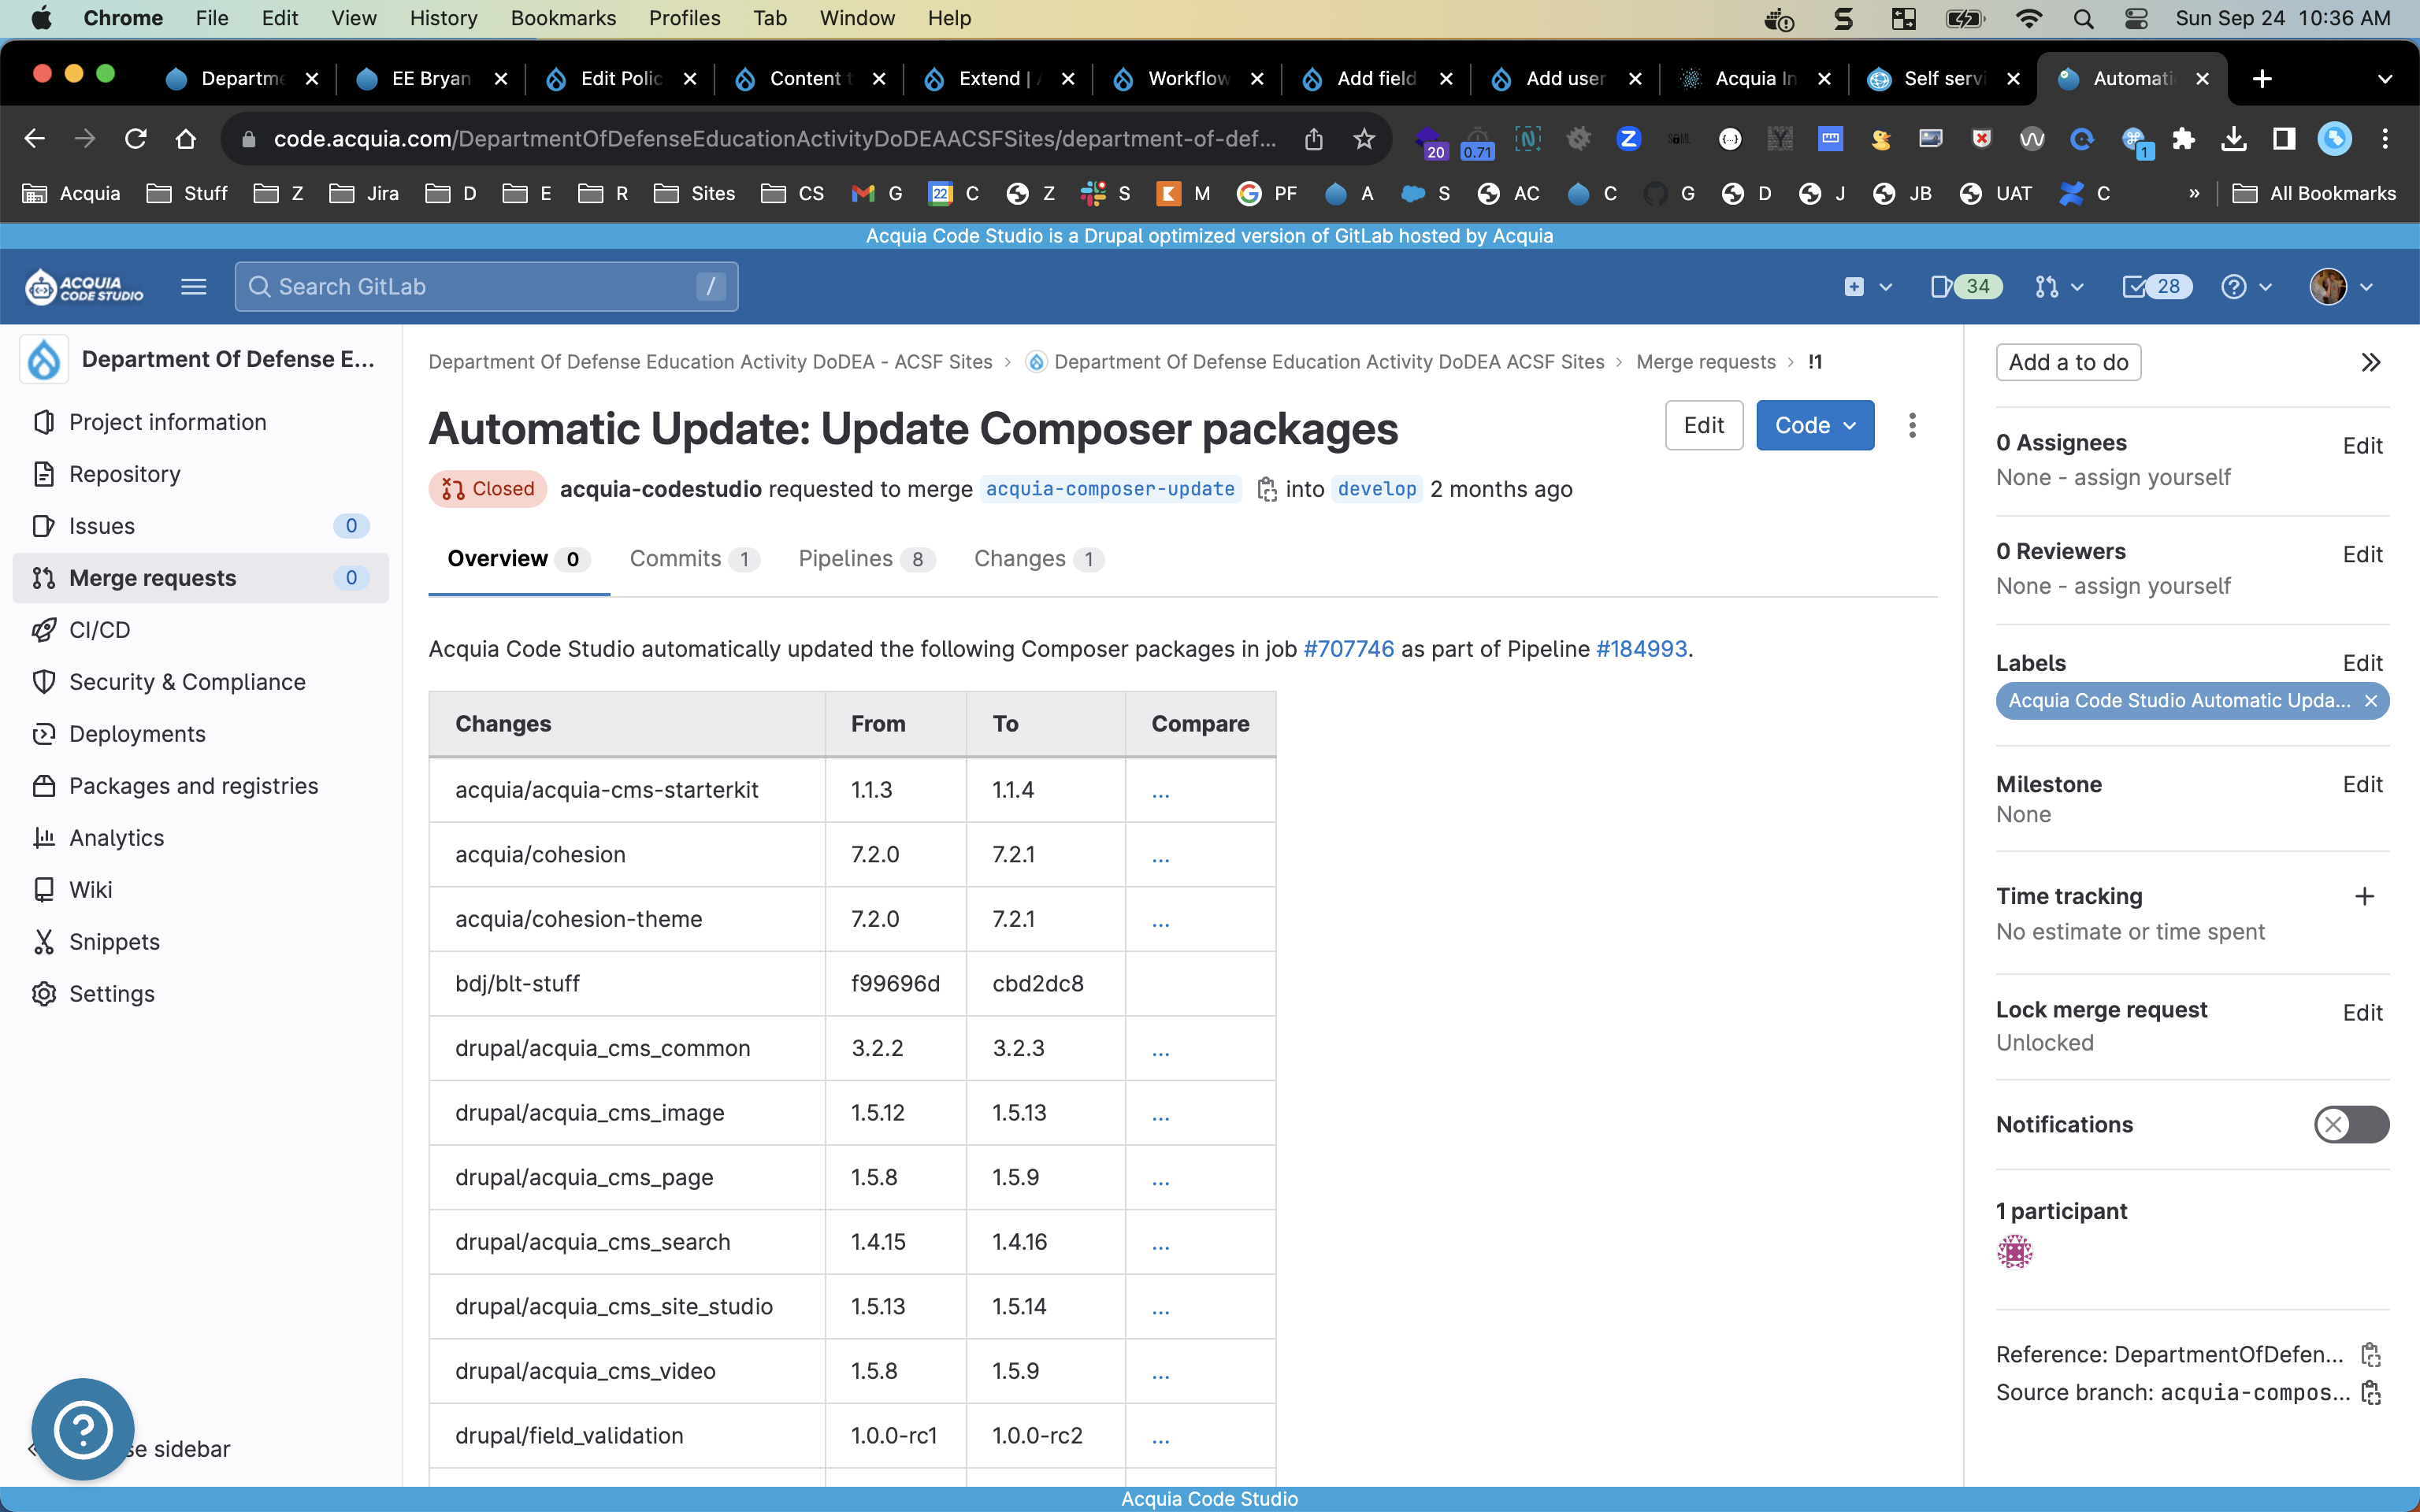Click the Edit merge request button
This screenshot has width=2420, height=1512.
1703,425
